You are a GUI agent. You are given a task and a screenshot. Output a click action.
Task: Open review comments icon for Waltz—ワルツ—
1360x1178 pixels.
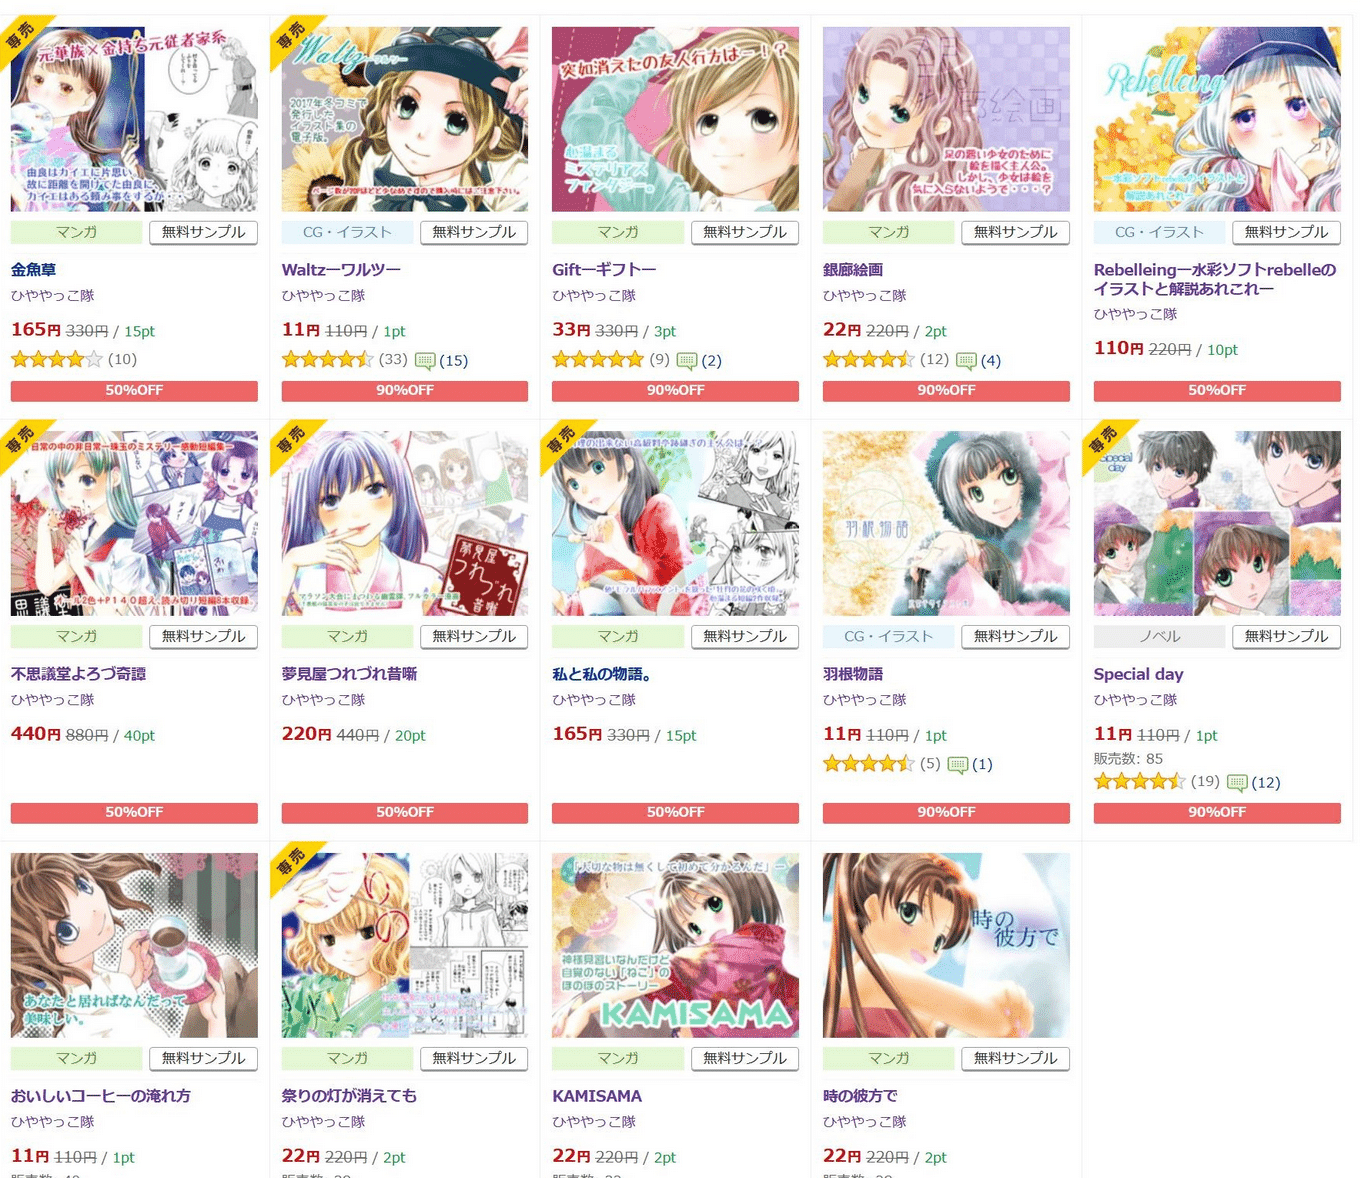pyautogui.click(x=424, y=360)
